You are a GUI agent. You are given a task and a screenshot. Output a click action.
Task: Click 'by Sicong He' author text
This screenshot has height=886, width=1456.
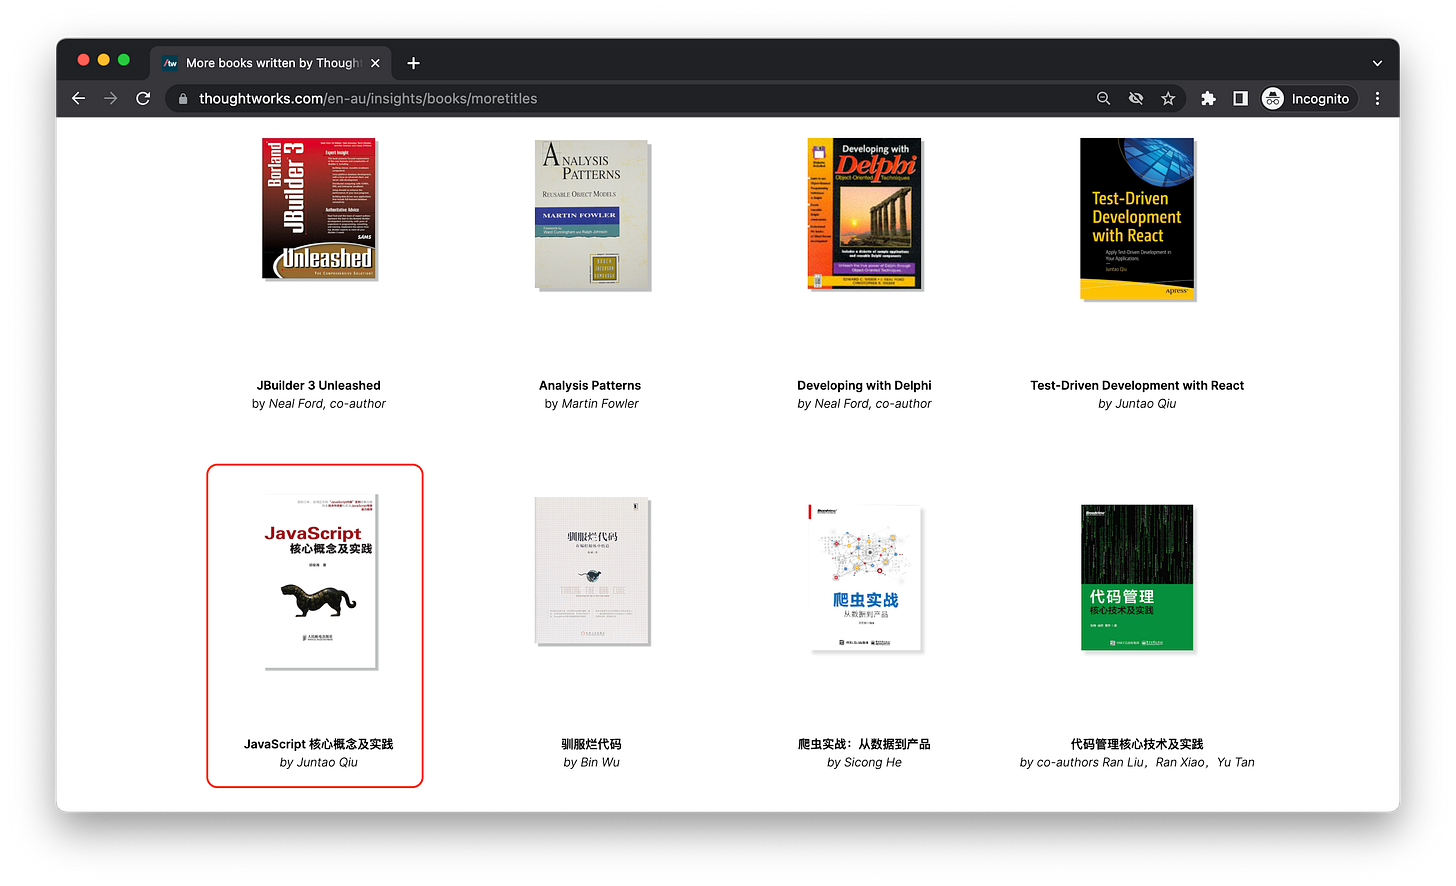pos(864,763)
